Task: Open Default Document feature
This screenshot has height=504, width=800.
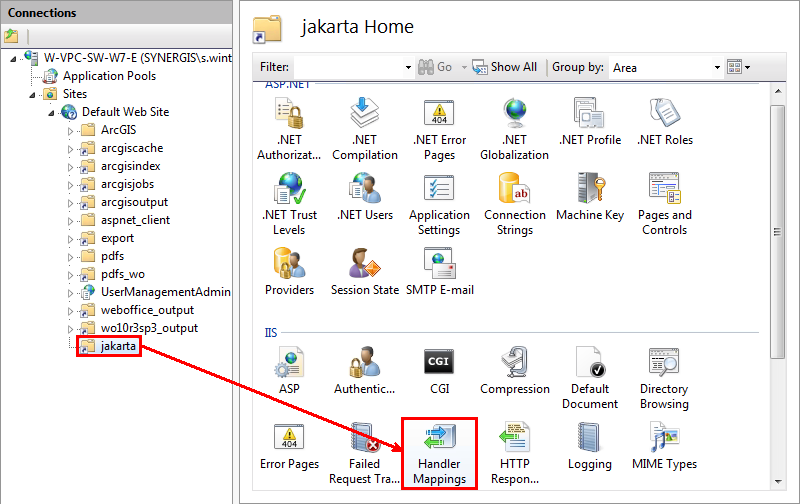Action: pos(590,378)
